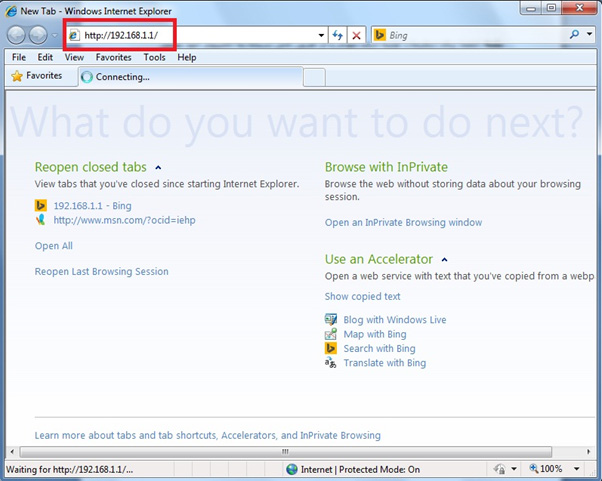Click the Translate with Bing link
The height and width of the screenshot is (481, 602).
[385, 363]
